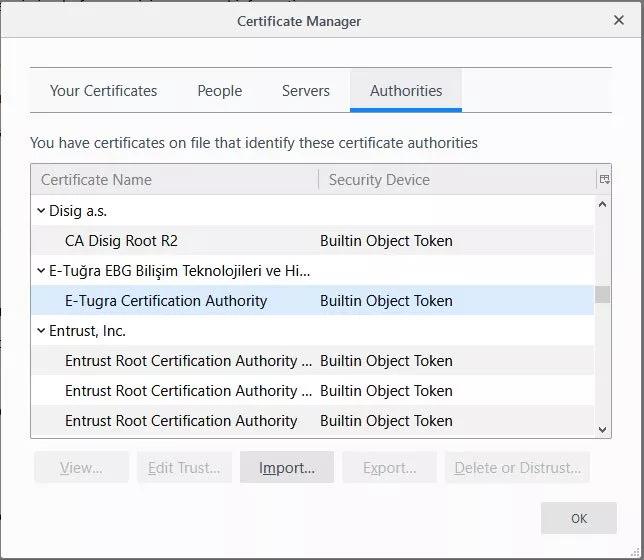Click the Export... button
This screenshot has height=560, width=644.
point(389,467)
